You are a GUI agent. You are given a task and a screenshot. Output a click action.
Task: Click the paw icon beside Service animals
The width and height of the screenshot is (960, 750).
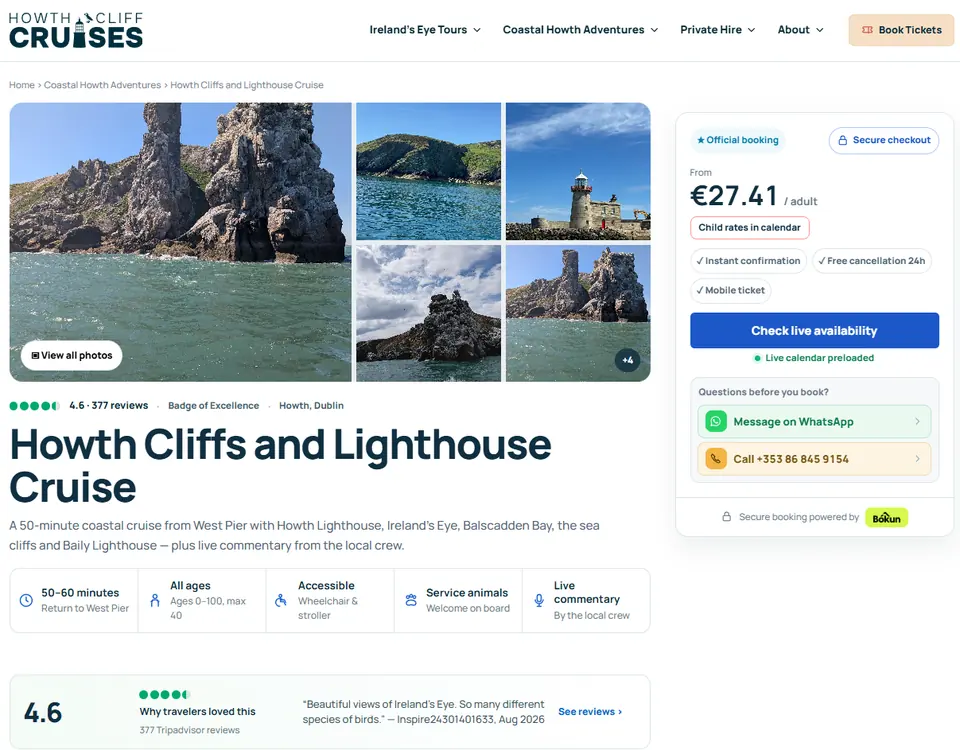click(411, 600)
